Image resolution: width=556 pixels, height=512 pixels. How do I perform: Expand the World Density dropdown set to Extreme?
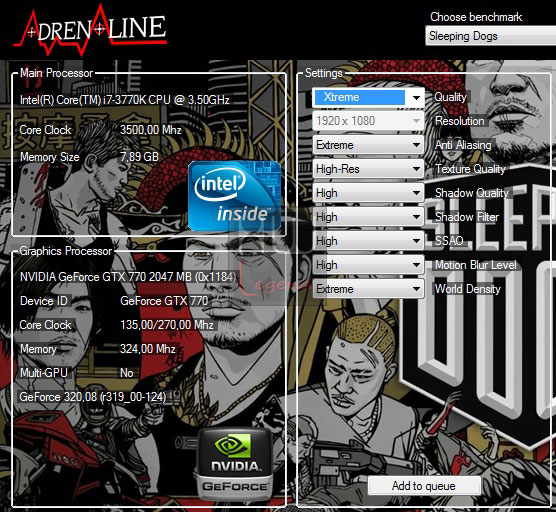368,289
